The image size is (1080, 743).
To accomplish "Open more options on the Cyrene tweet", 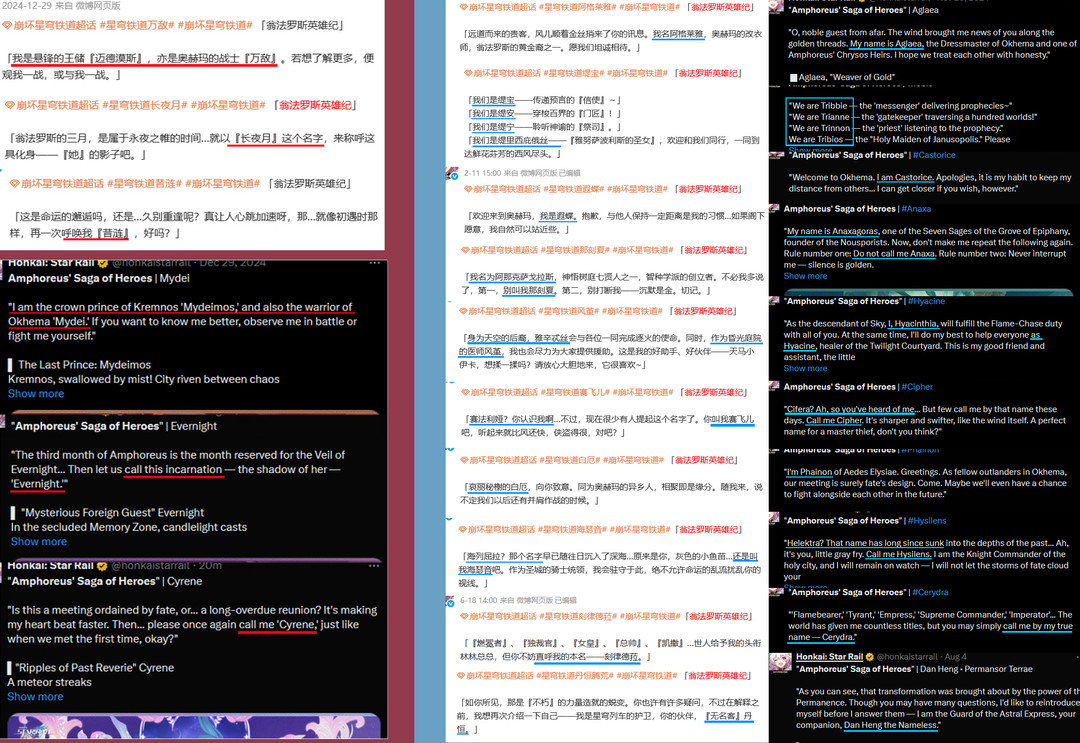I will coord(375,565).
